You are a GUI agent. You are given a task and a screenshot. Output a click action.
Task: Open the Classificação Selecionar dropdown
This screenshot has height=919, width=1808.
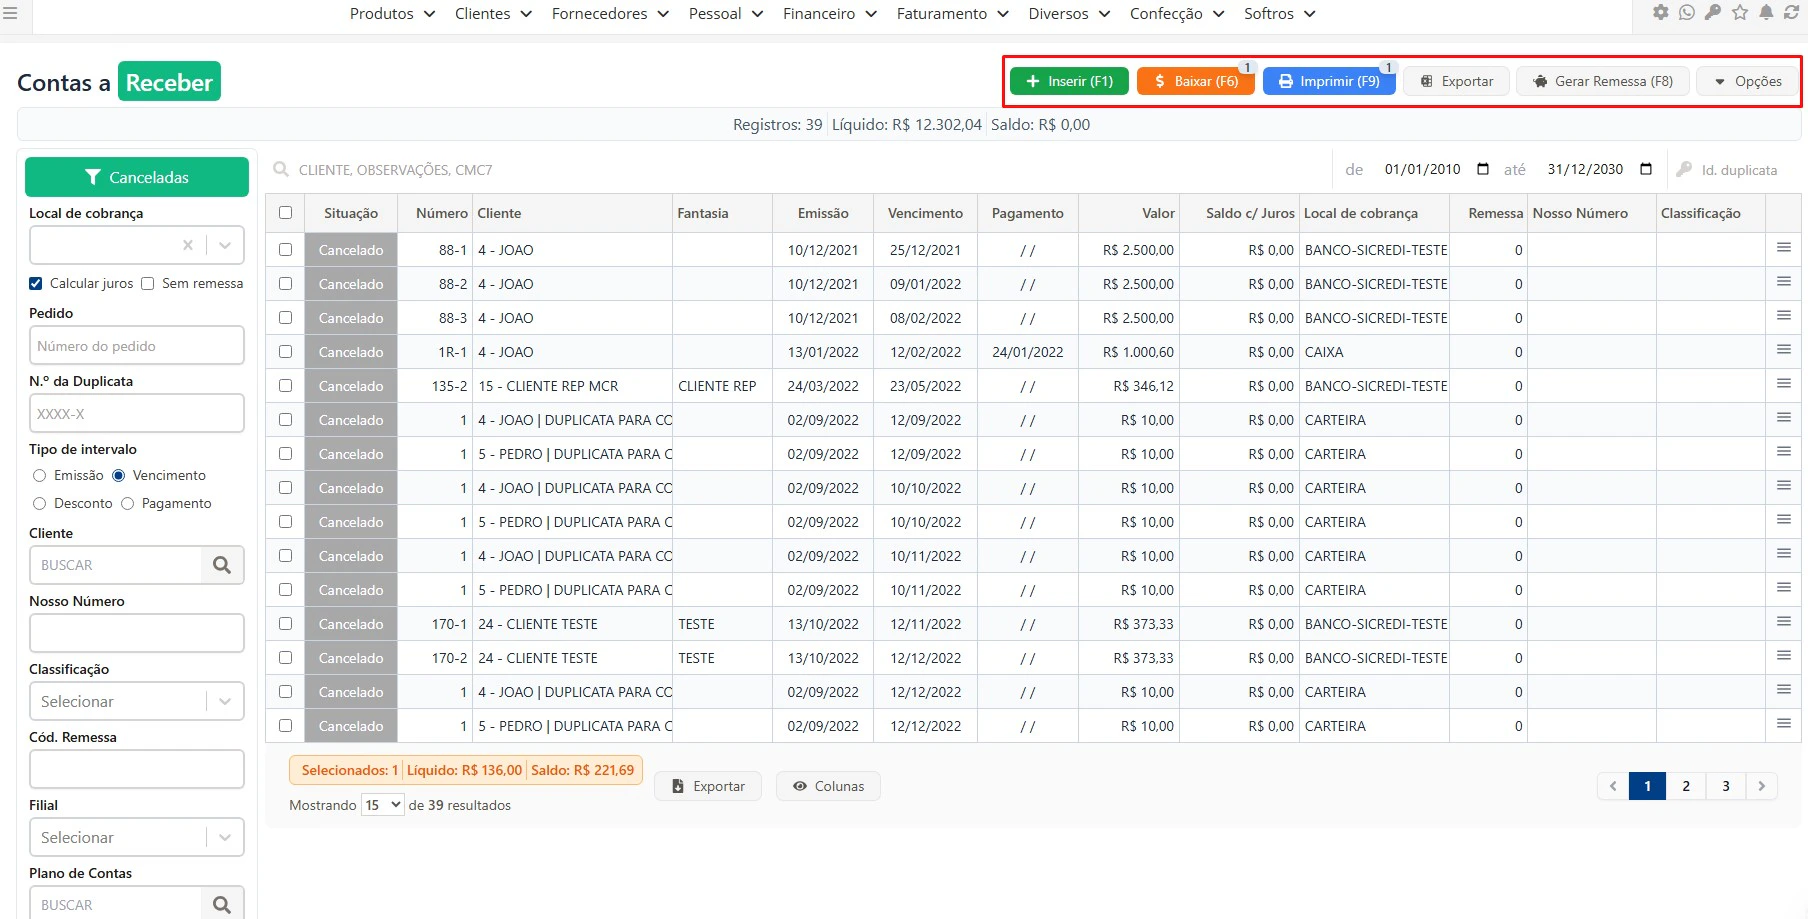137,701
